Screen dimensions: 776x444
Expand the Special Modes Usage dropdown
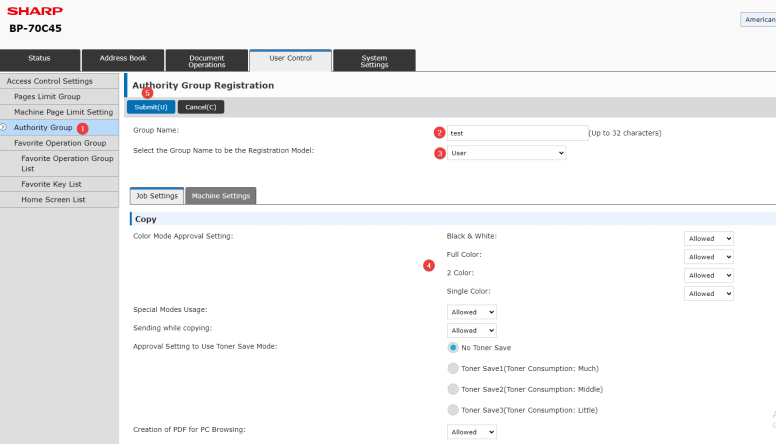pos(471,312)
